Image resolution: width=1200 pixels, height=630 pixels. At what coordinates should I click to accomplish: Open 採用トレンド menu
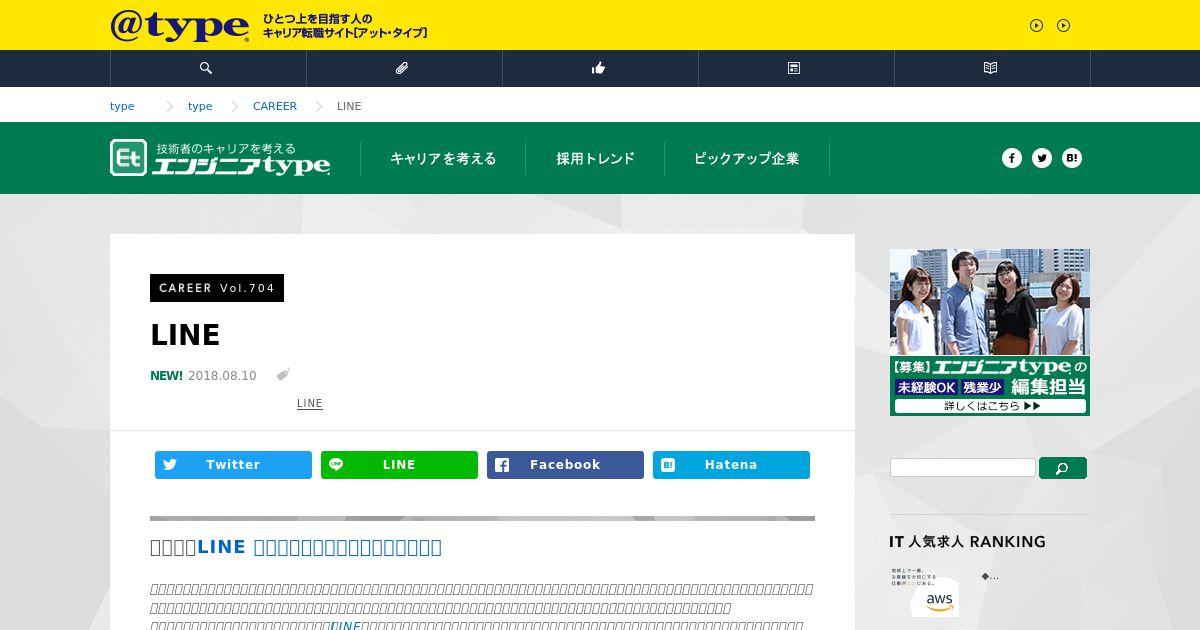(x=596, y=158)
